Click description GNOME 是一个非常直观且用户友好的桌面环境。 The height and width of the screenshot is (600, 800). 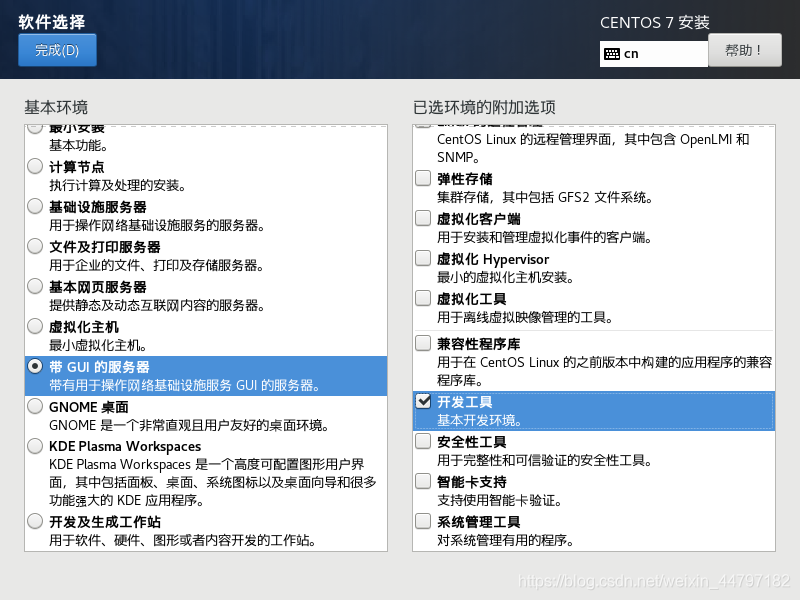click(x=189, y=425)
